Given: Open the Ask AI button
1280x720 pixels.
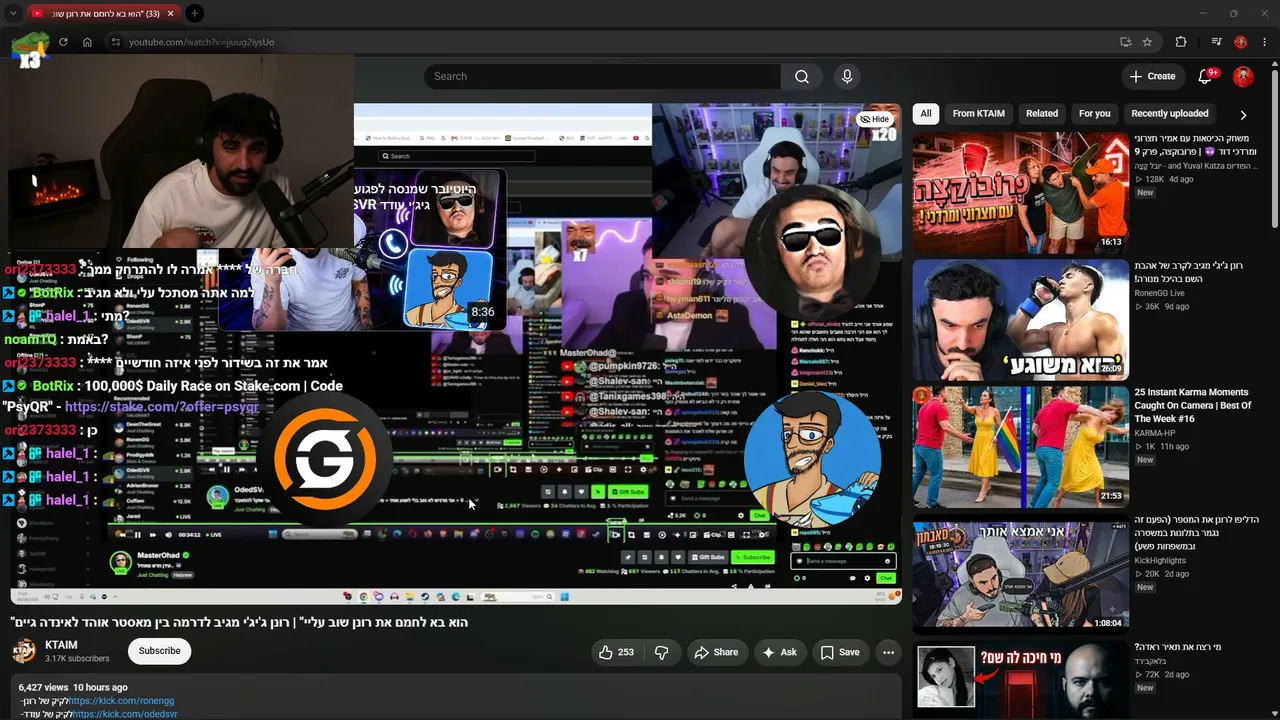Looking at the screenshot, I should click(x=779, y=652).
